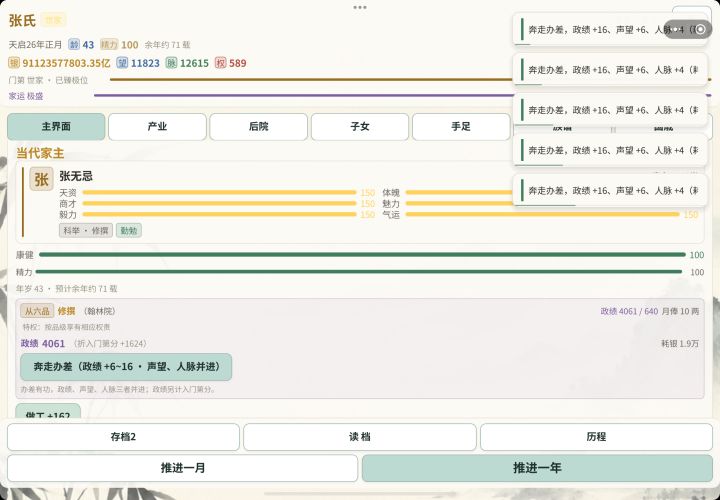This screenshot has width=720, height=500.
Task: Click the 张 avatar of the family head
Action: pyautogui.click(x=42, y=179)
